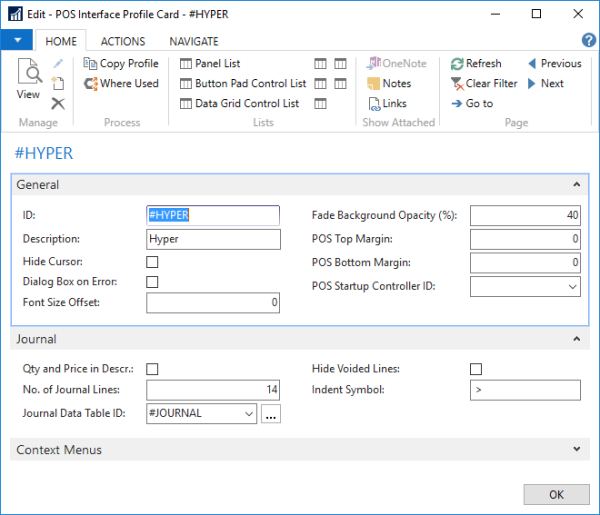Click the Description input field
Viewport: 600px width, 515px height.
(x=213, y=240)
